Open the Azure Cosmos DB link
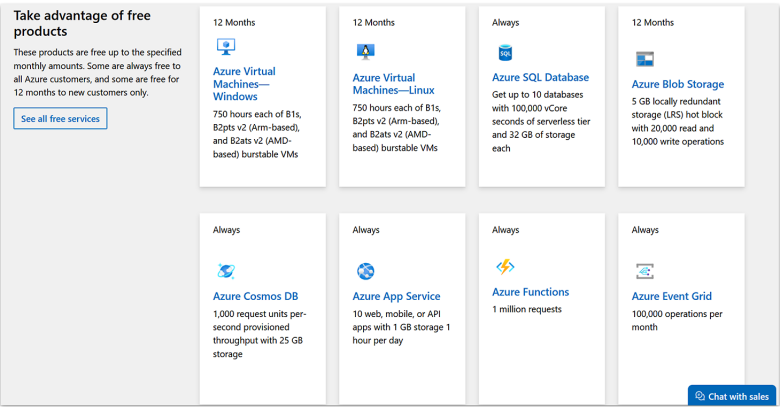Screen dimensions: 780x409 click(255, 296)
